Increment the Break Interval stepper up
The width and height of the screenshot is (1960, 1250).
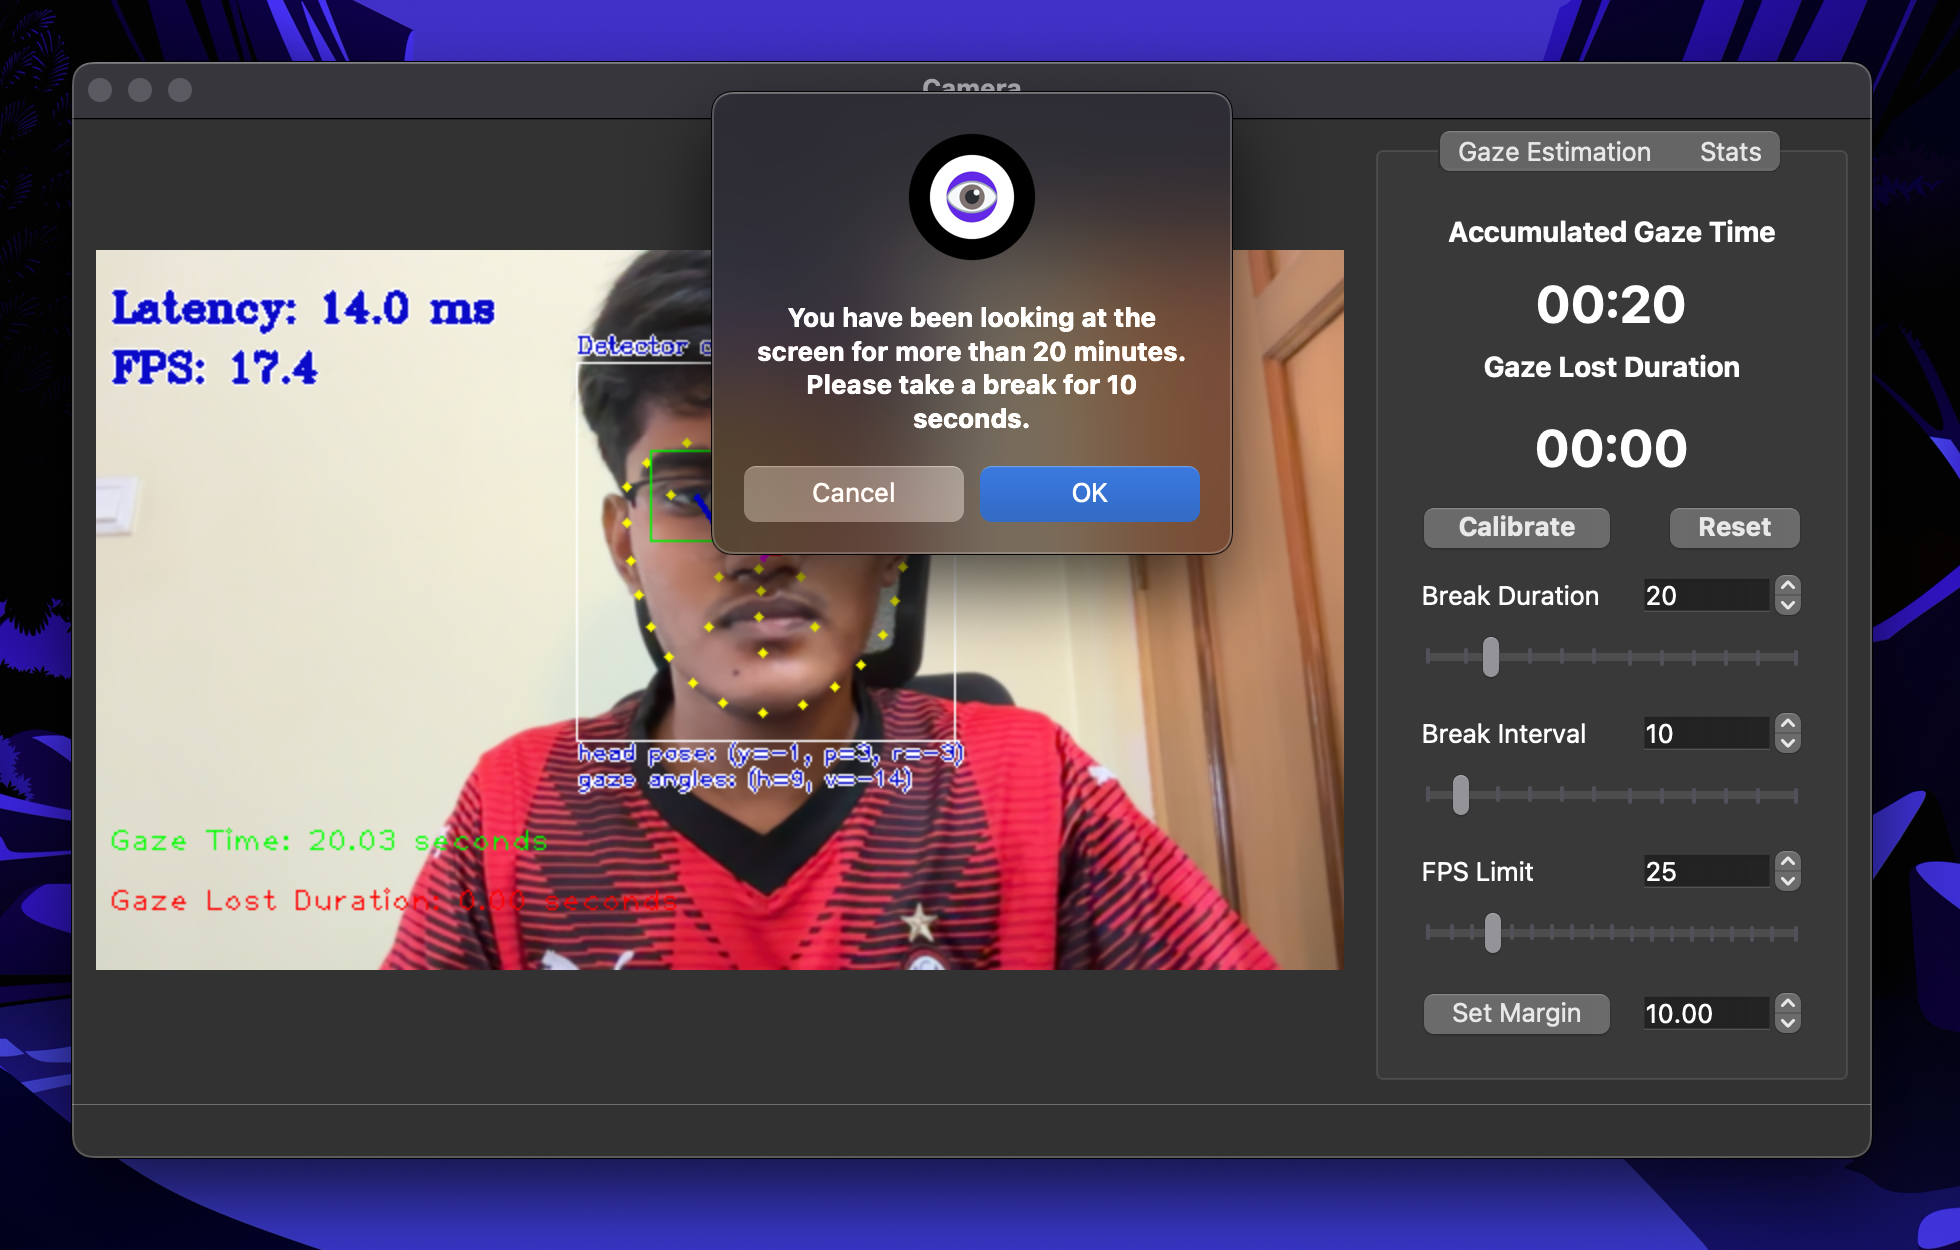tap(1788, 724)
